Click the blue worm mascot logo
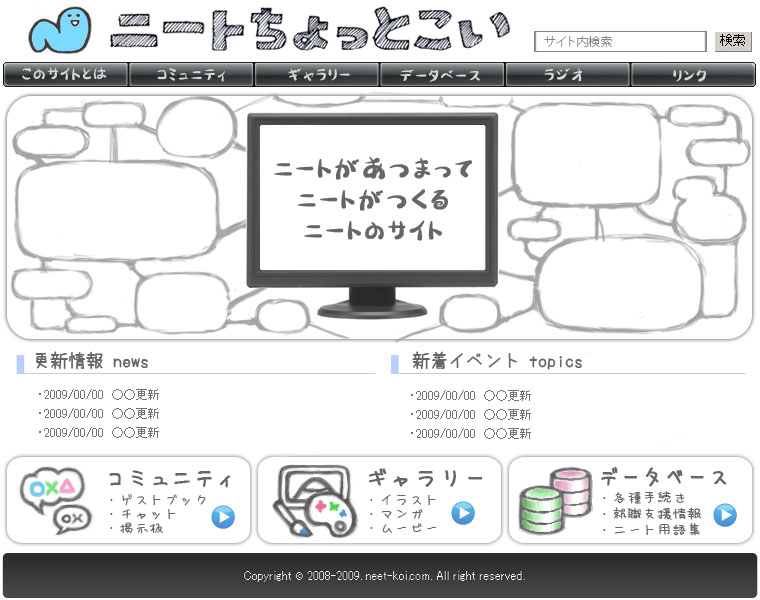The height and width of the screenshot is (600, 760). pyautogui.click(x=61, y=30)
